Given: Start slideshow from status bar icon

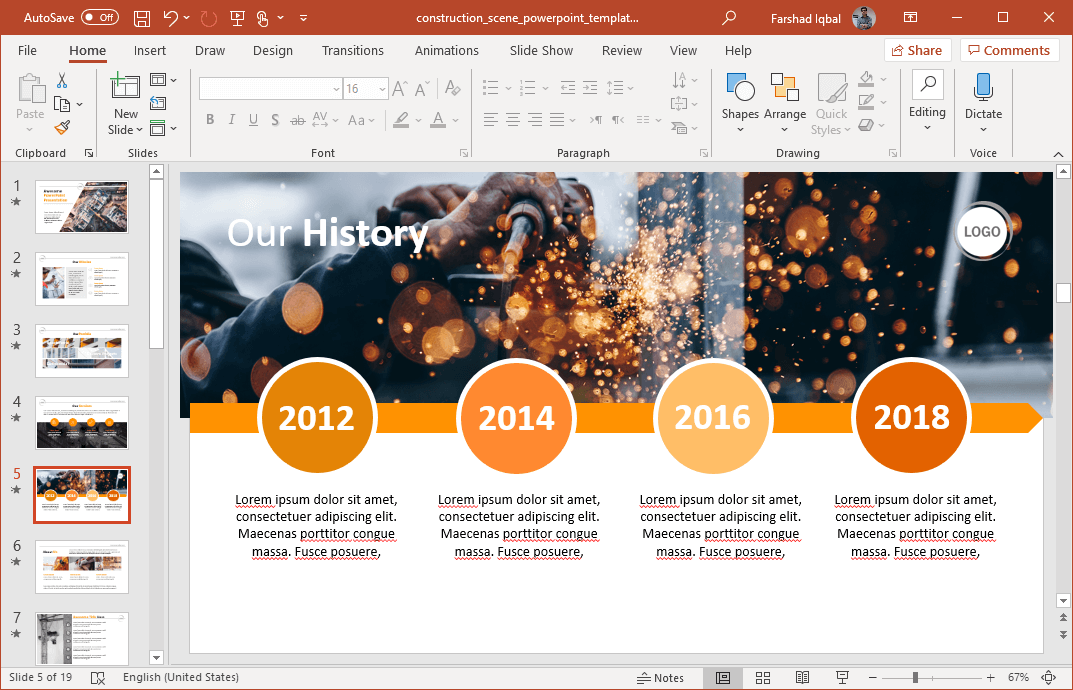Looking at the screenshot, I should click(x=842, y=678).
